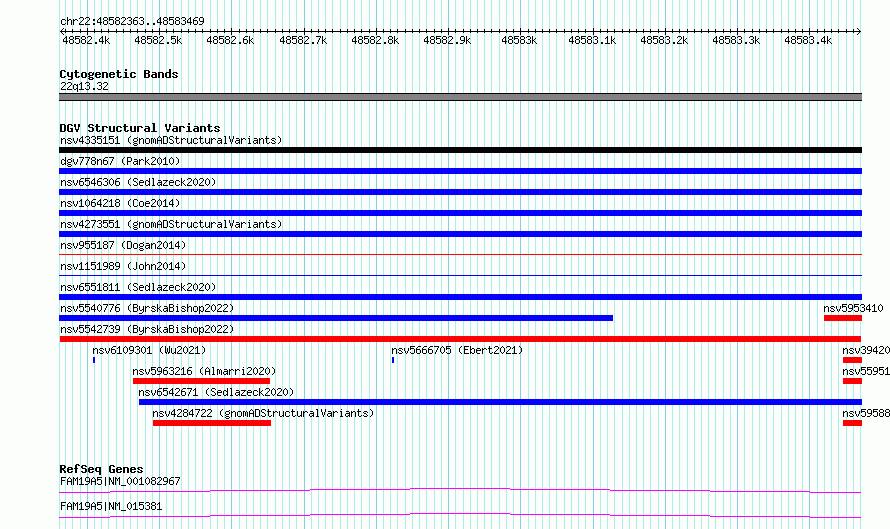Screen dimensions: 890x529
Task: Click the 48582.9k ruler tick label
Action: [x=447, y=40]
